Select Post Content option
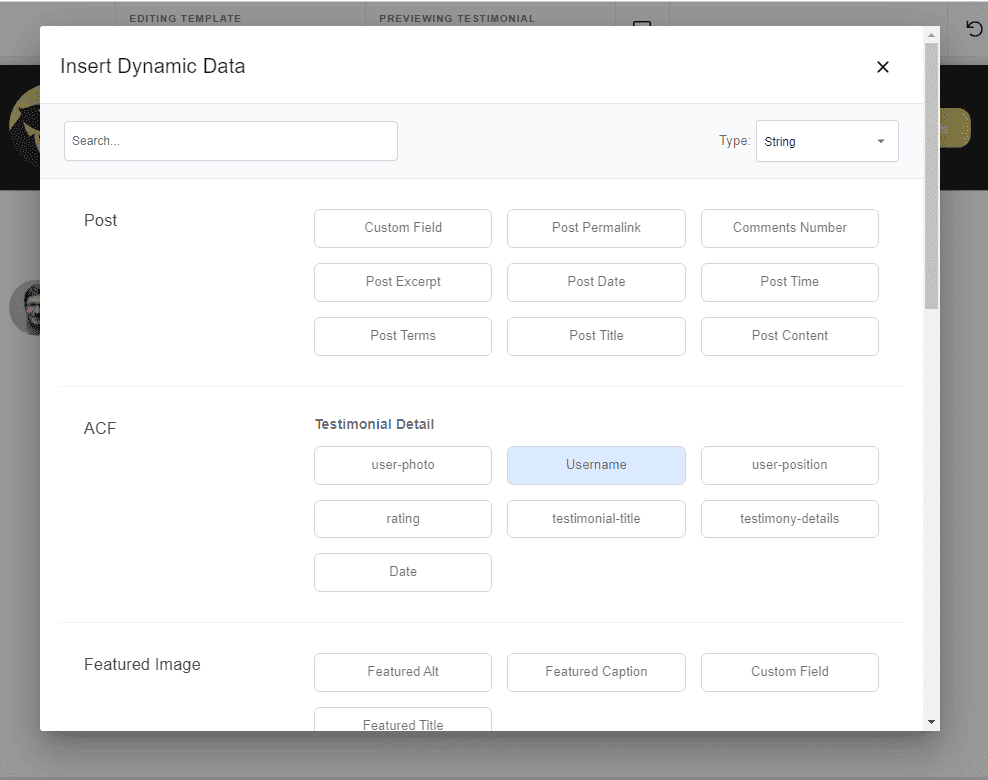The width and height of the screenshot is (988, 780). click(790, 336)
